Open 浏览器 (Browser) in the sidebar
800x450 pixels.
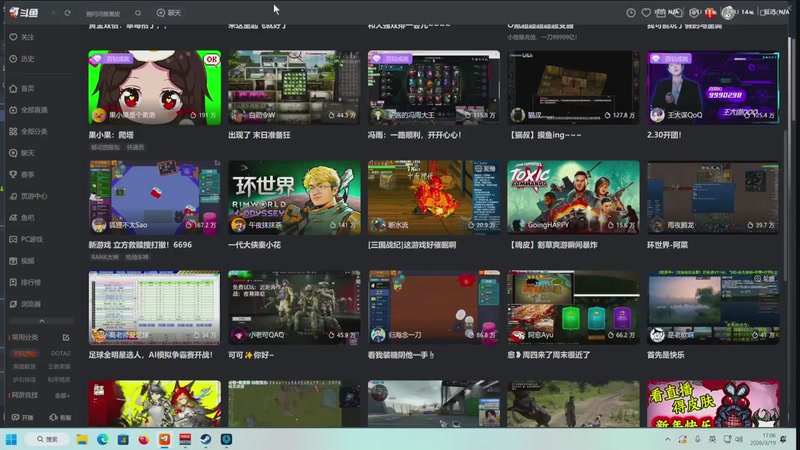[x=25, y=304]
